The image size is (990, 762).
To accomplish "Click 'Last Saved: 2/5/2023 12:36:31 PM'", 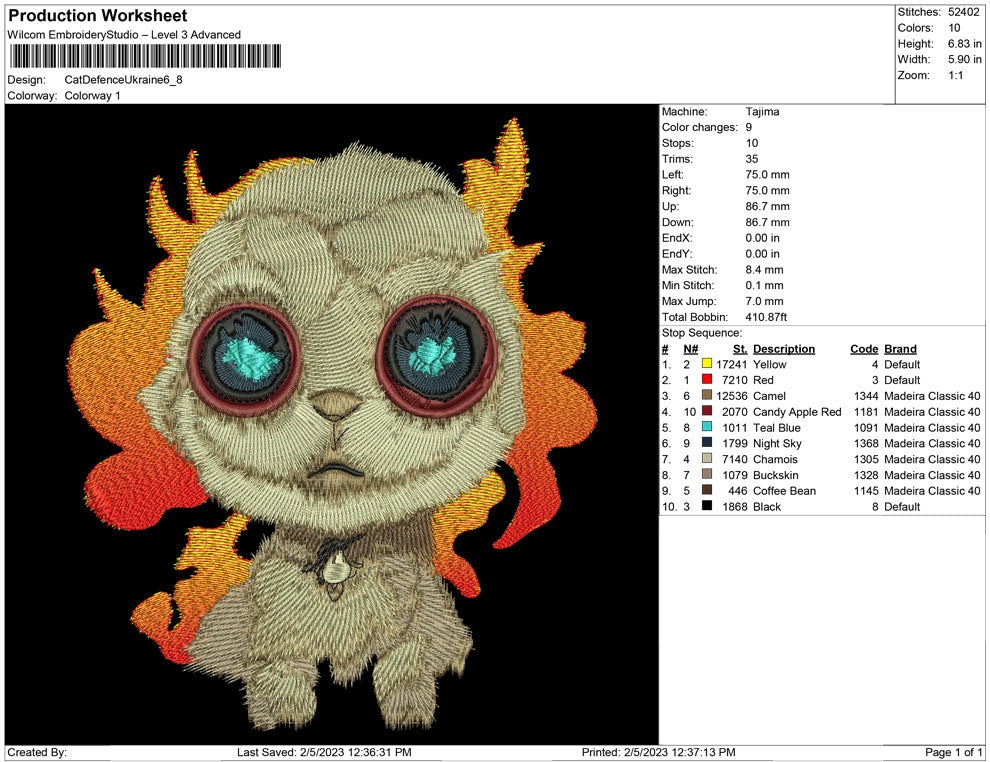I will (324, 752).
